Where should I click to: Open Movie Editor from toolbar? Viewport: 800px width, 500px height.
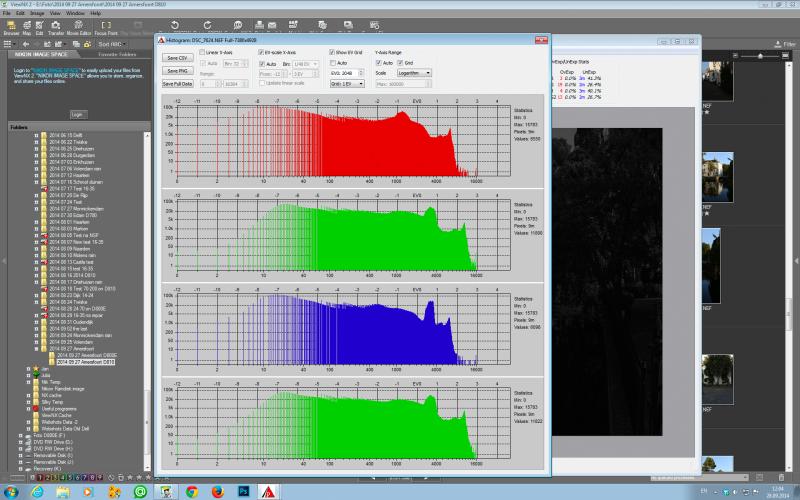(x=79, y=28)
